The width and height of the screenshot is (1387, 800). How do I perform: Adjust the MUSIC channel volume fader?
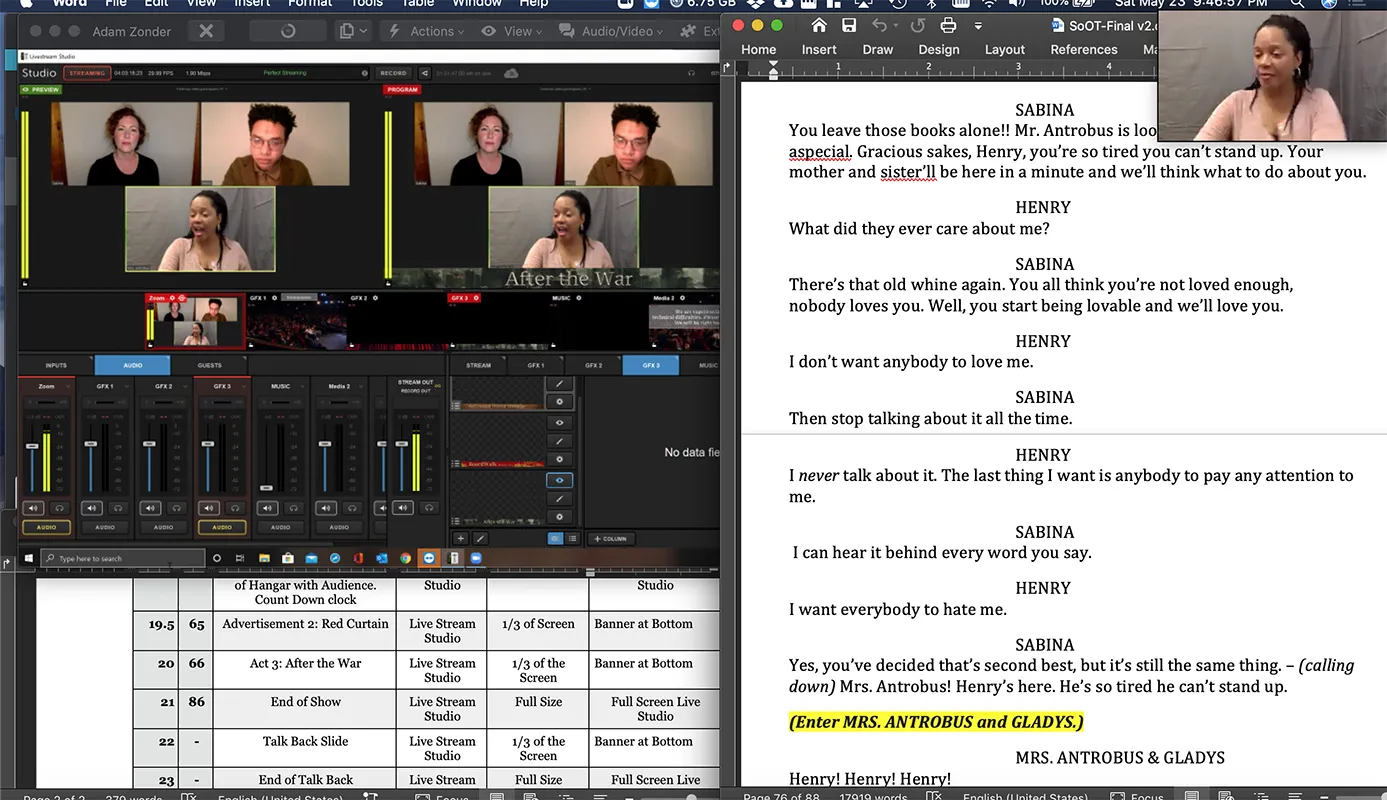point(266,487)
